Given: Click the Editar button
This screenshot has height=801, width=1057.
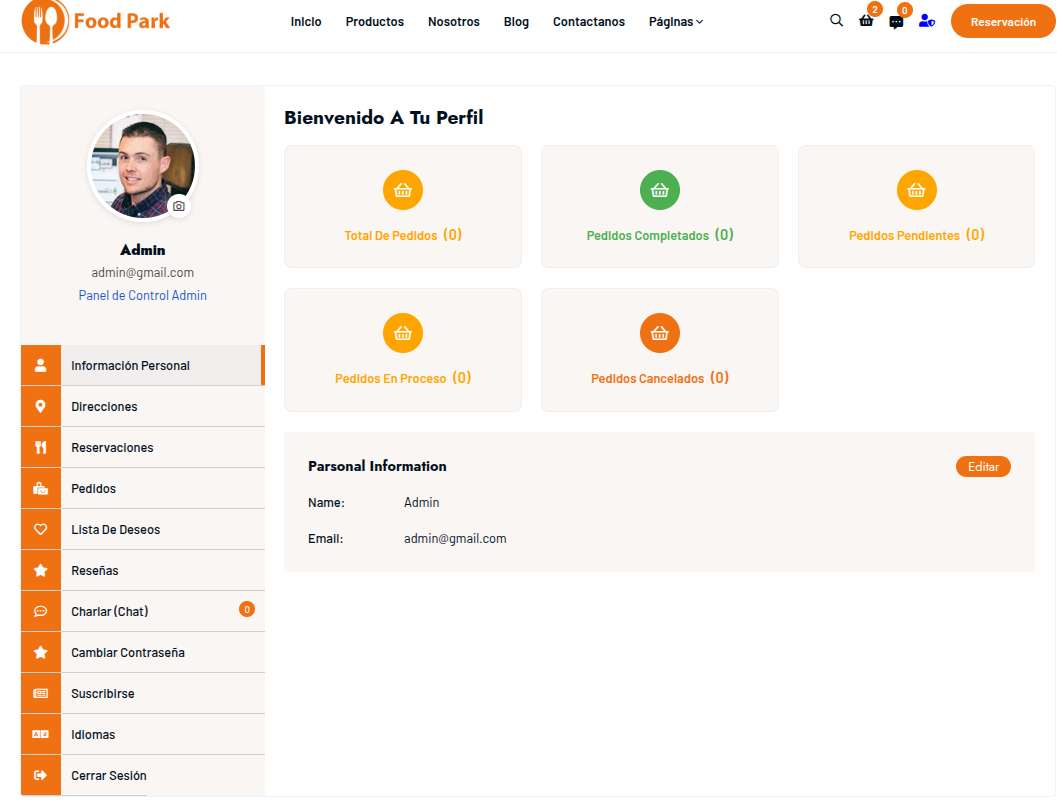Looking at the screenshot, I should click(983, 467).
